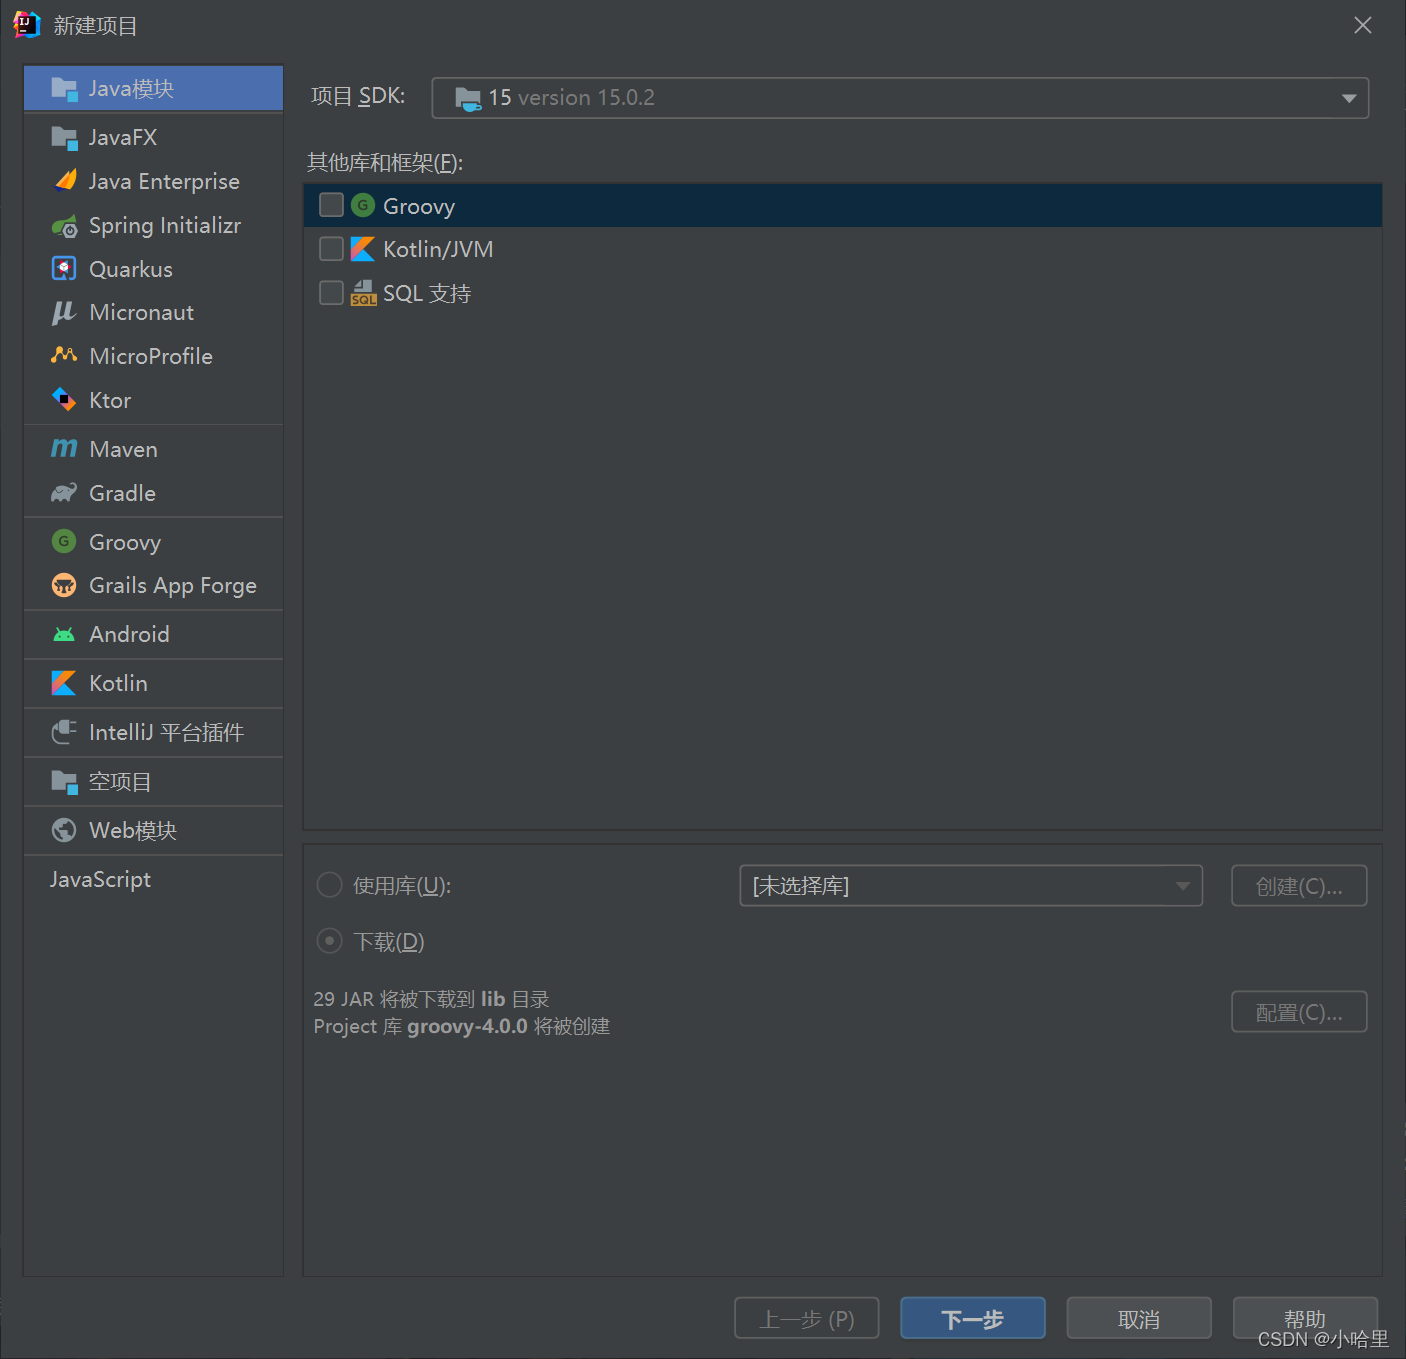
Task: Enable the SQL 支持 checkbox
Action: pyautogui.click(x=331, y=292)
